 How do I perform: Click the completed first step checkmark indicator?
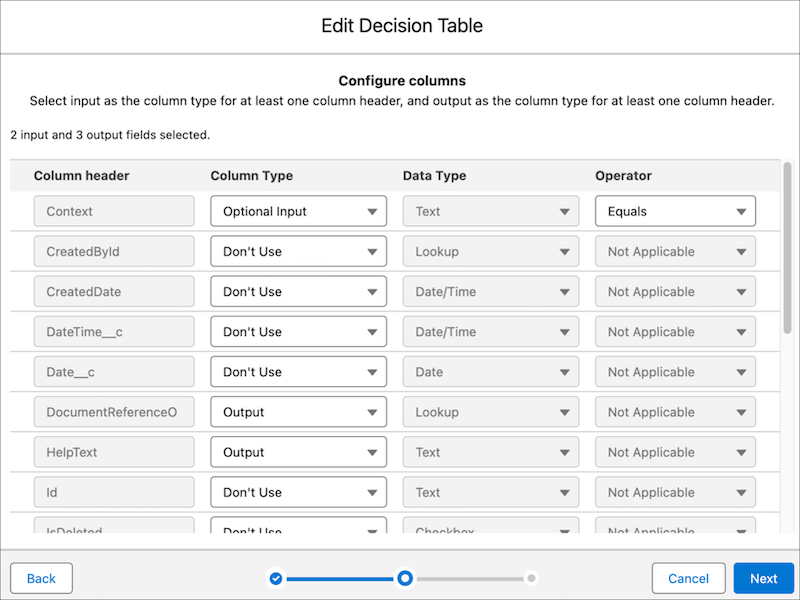[x=276, y=578]
